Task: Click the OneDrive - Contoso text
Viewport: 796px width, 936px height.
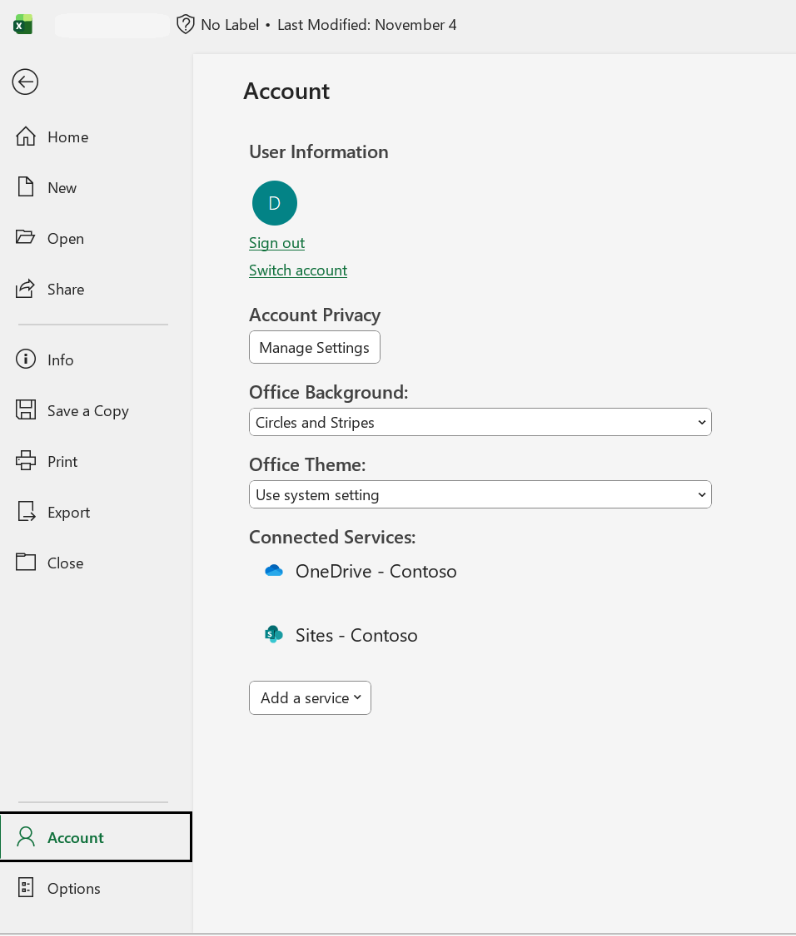Action: click(x=376, y=571)
